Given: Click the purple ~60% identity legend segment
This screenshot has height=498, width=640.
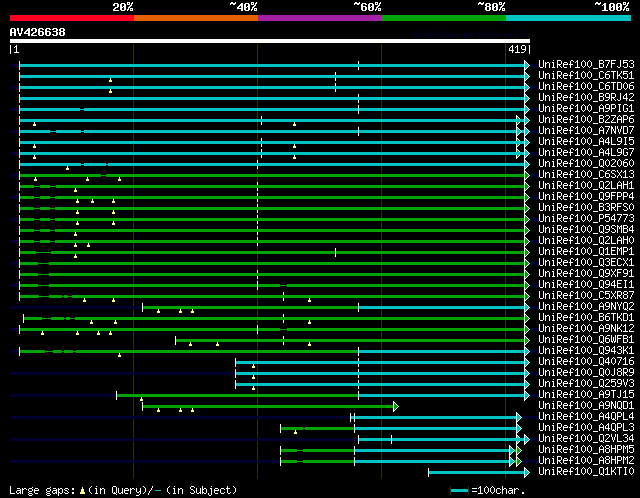Looking at the screenshot, I should 320,18.
